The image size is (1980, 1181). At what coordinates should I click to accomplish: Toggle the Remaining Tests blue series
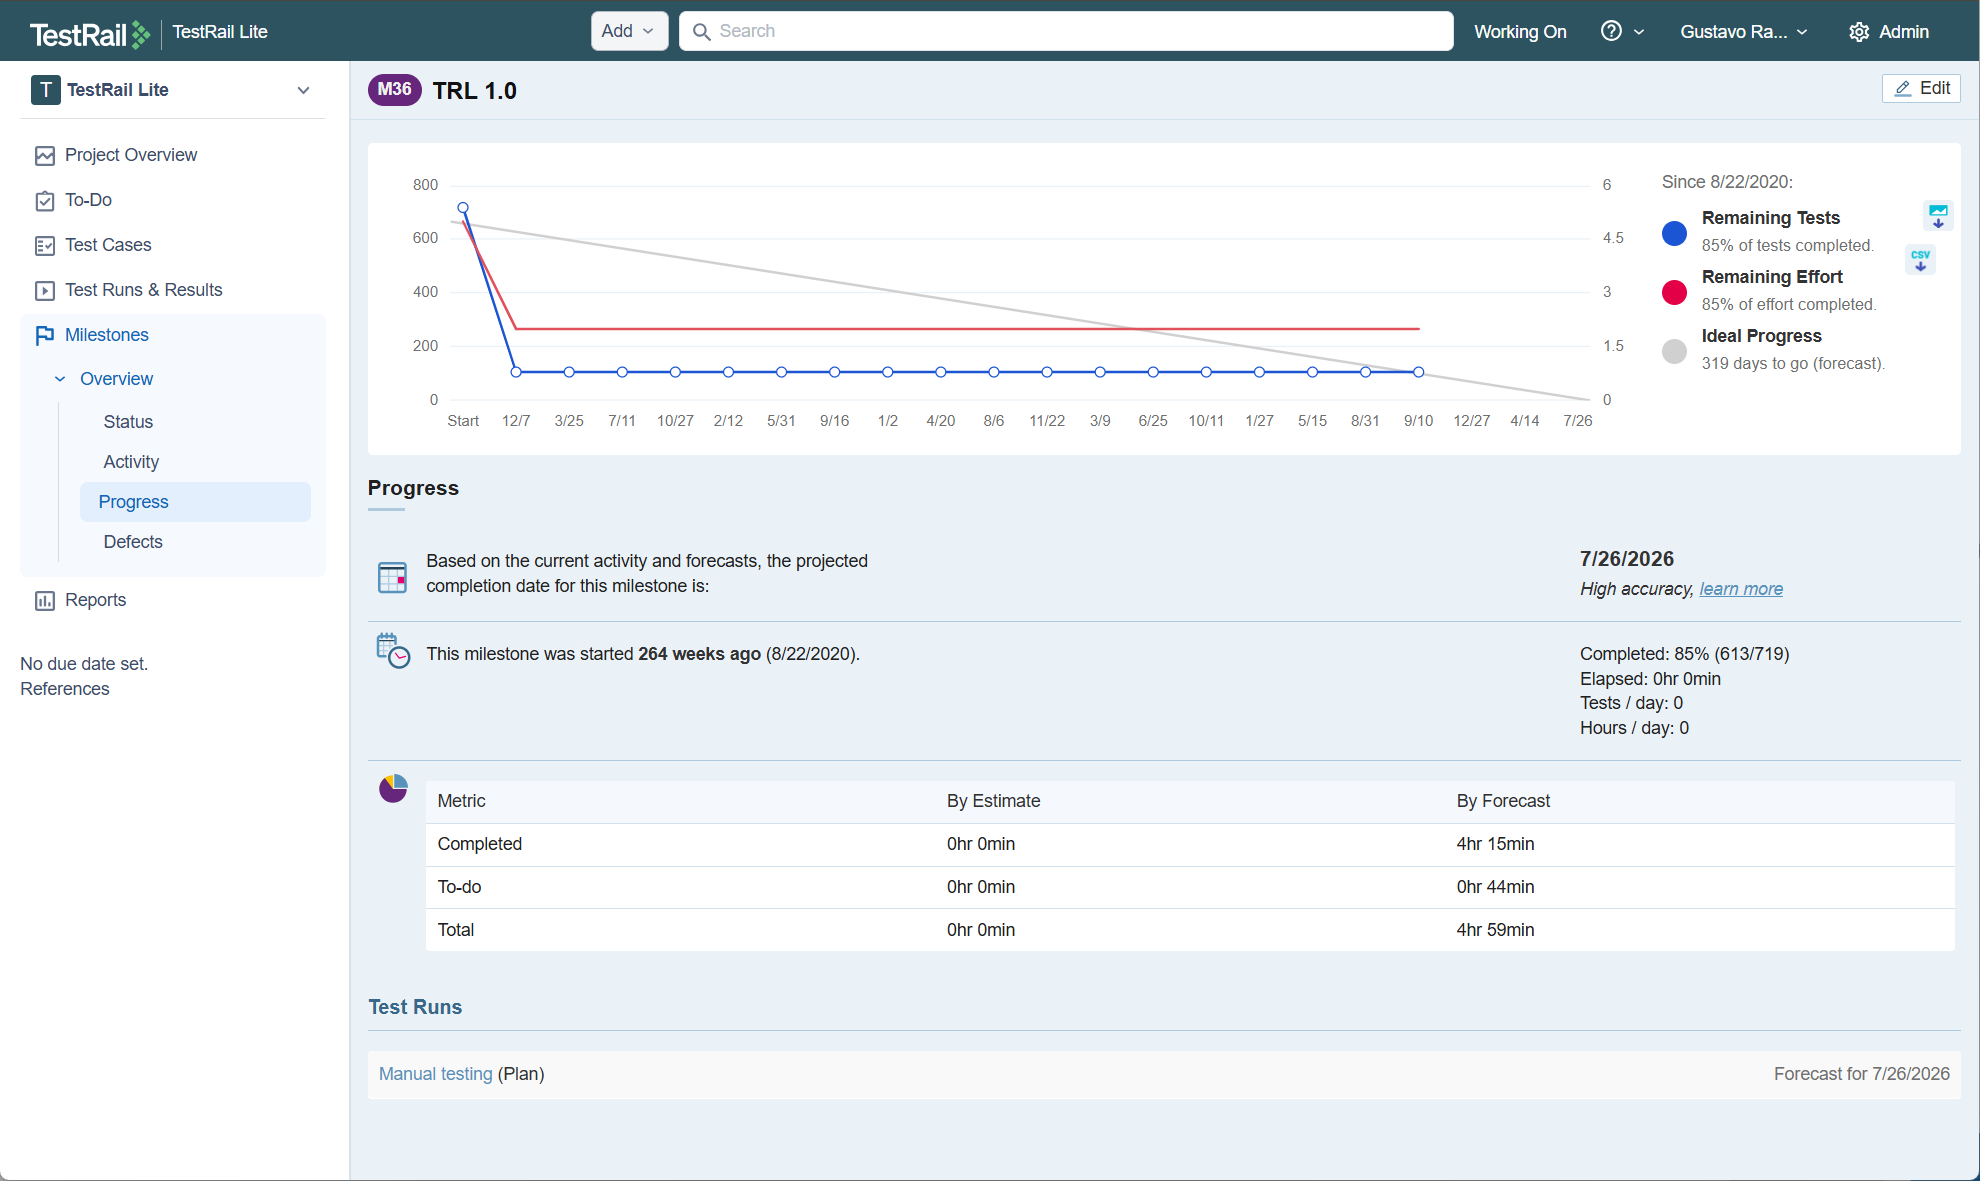pyautogui.click(x=1674, y=233)
